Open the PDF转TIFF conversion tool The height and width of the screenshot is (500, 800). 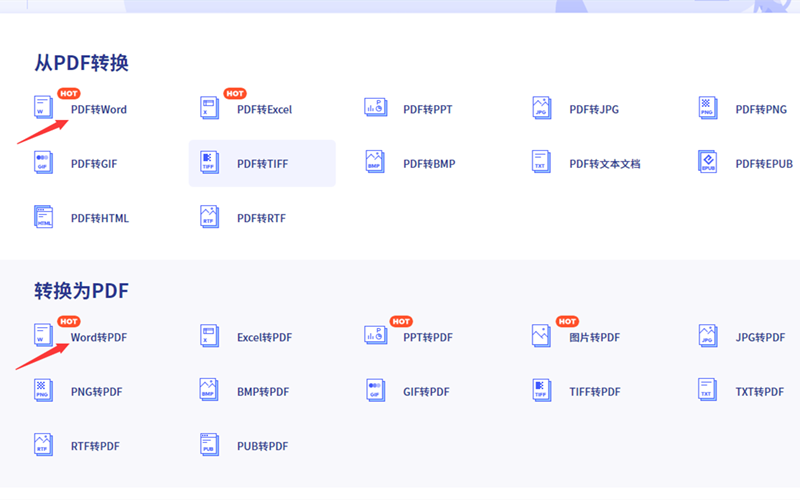point(262,164)
